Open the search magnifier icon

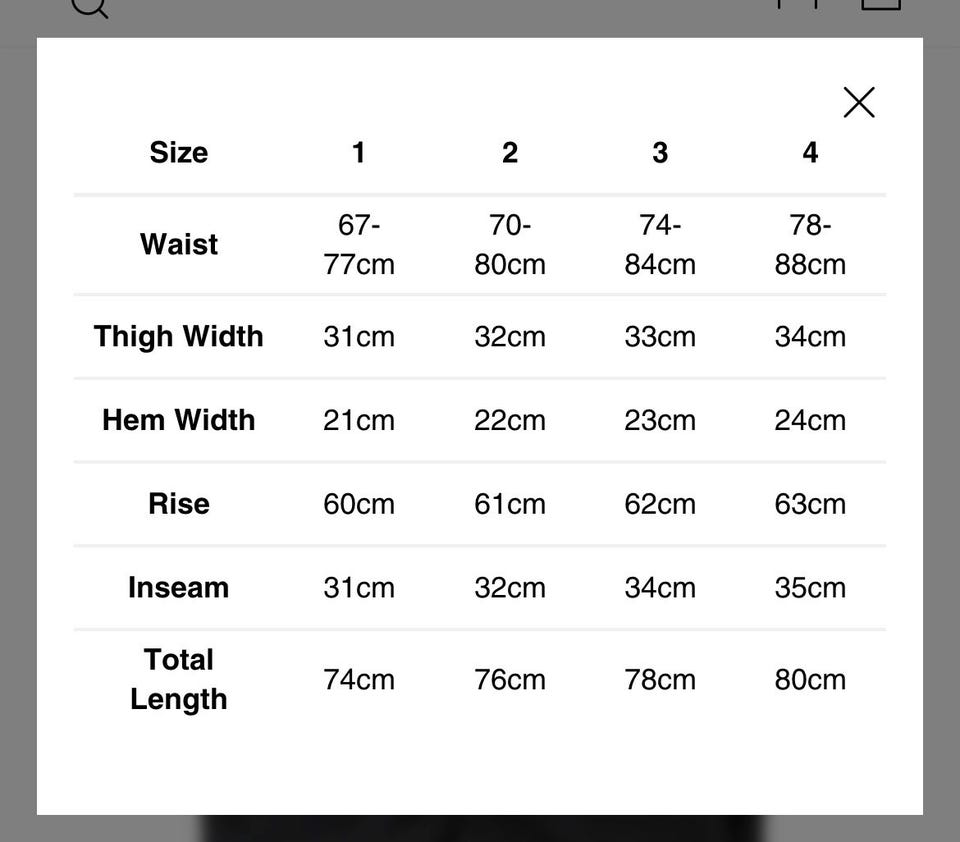click(x=90, y=6)
